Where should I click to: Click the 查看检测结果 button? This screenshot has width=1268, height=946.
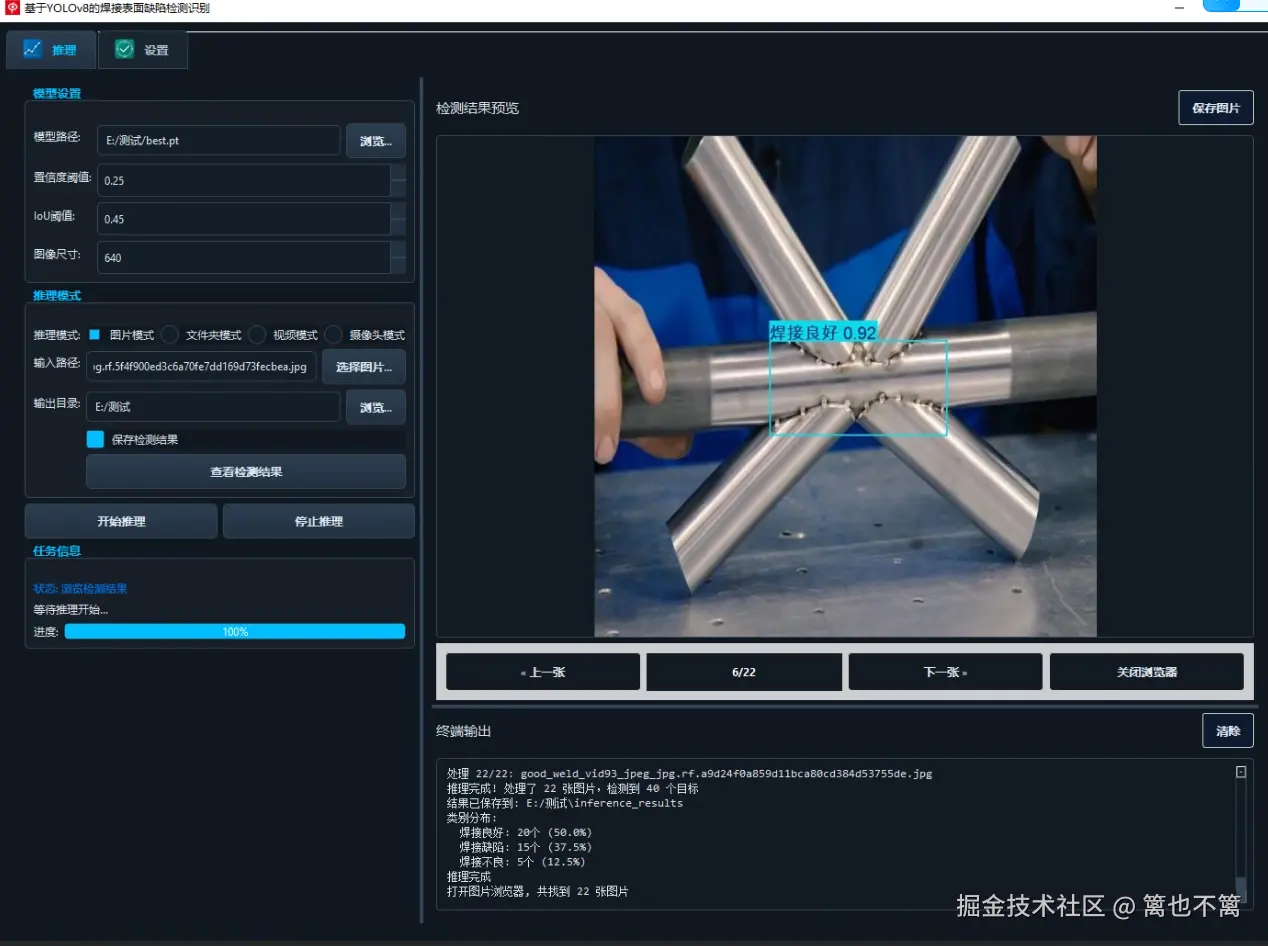(x=246, y=472)
